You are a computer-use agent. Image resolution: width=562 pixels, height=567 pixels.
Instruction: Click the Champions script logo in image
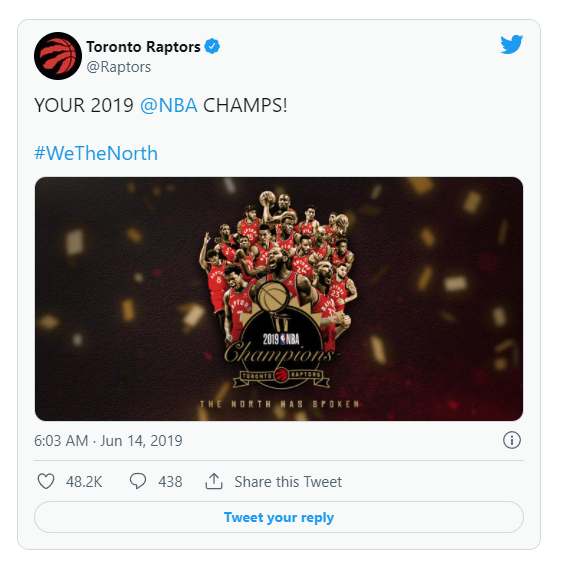278,352
